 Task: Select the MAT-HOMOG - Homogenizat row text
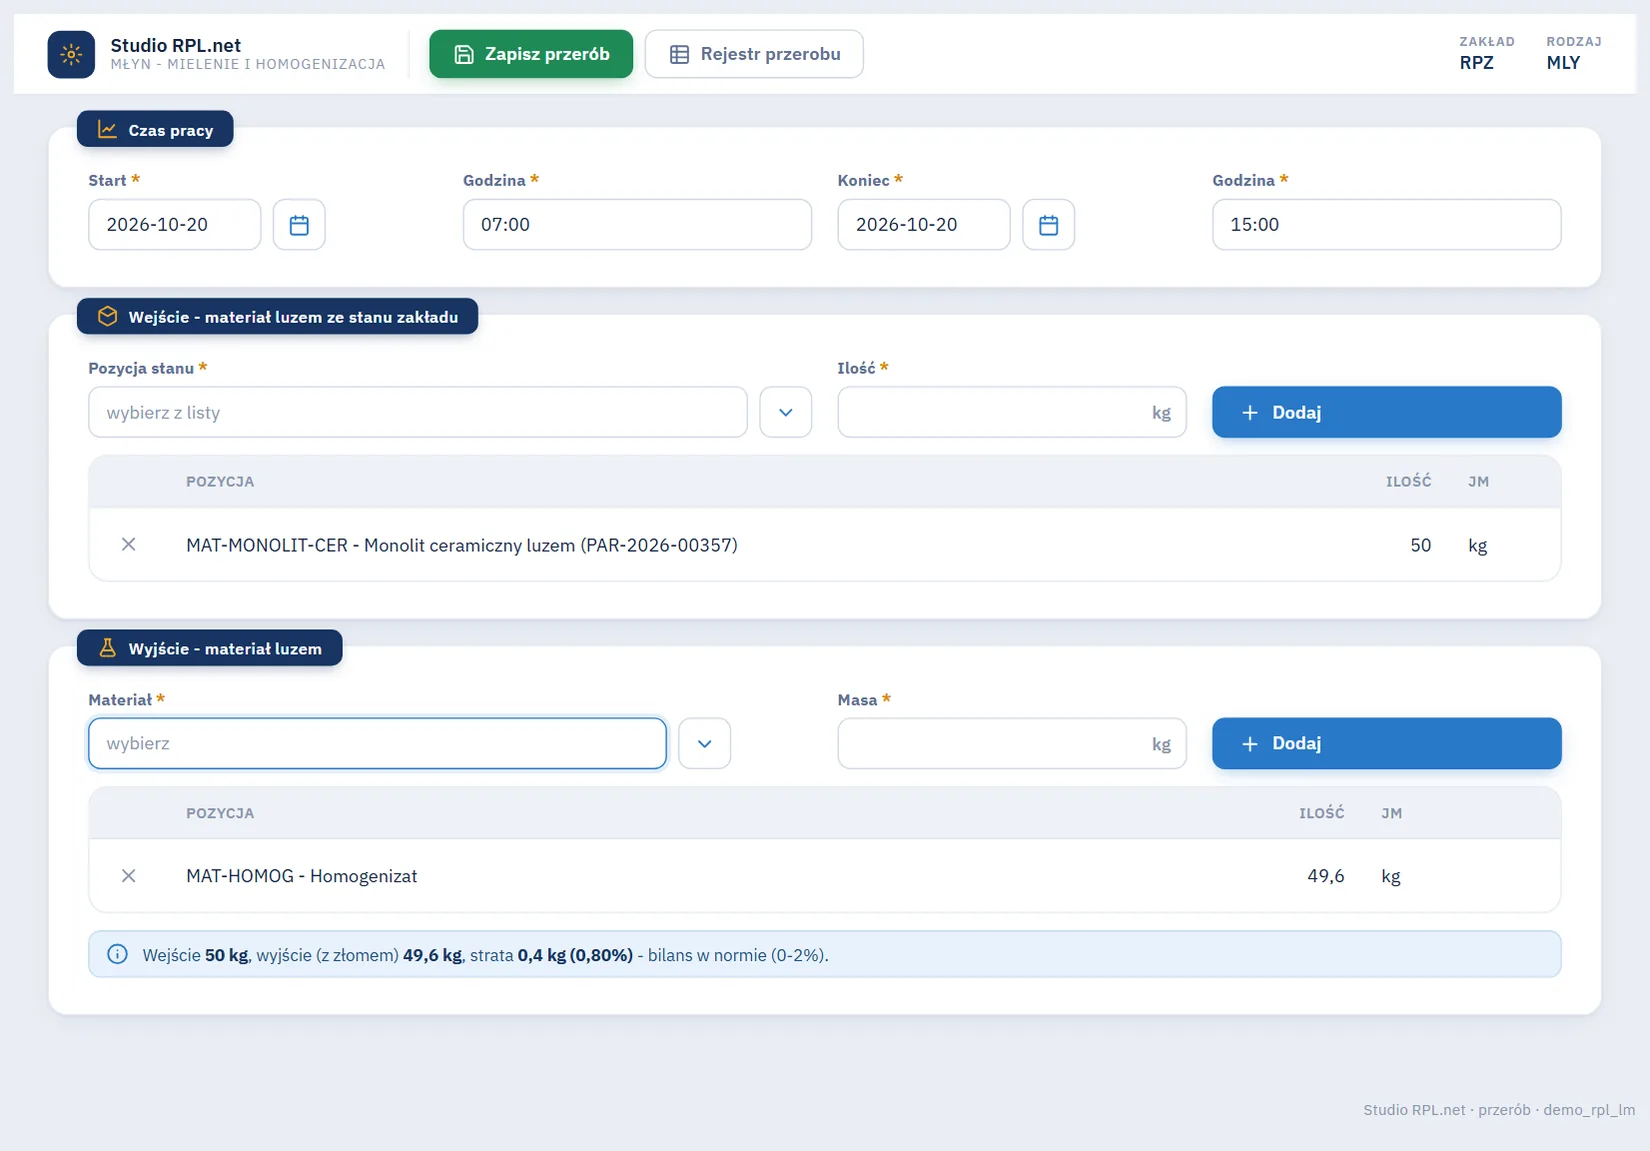(x=301, y=876)
